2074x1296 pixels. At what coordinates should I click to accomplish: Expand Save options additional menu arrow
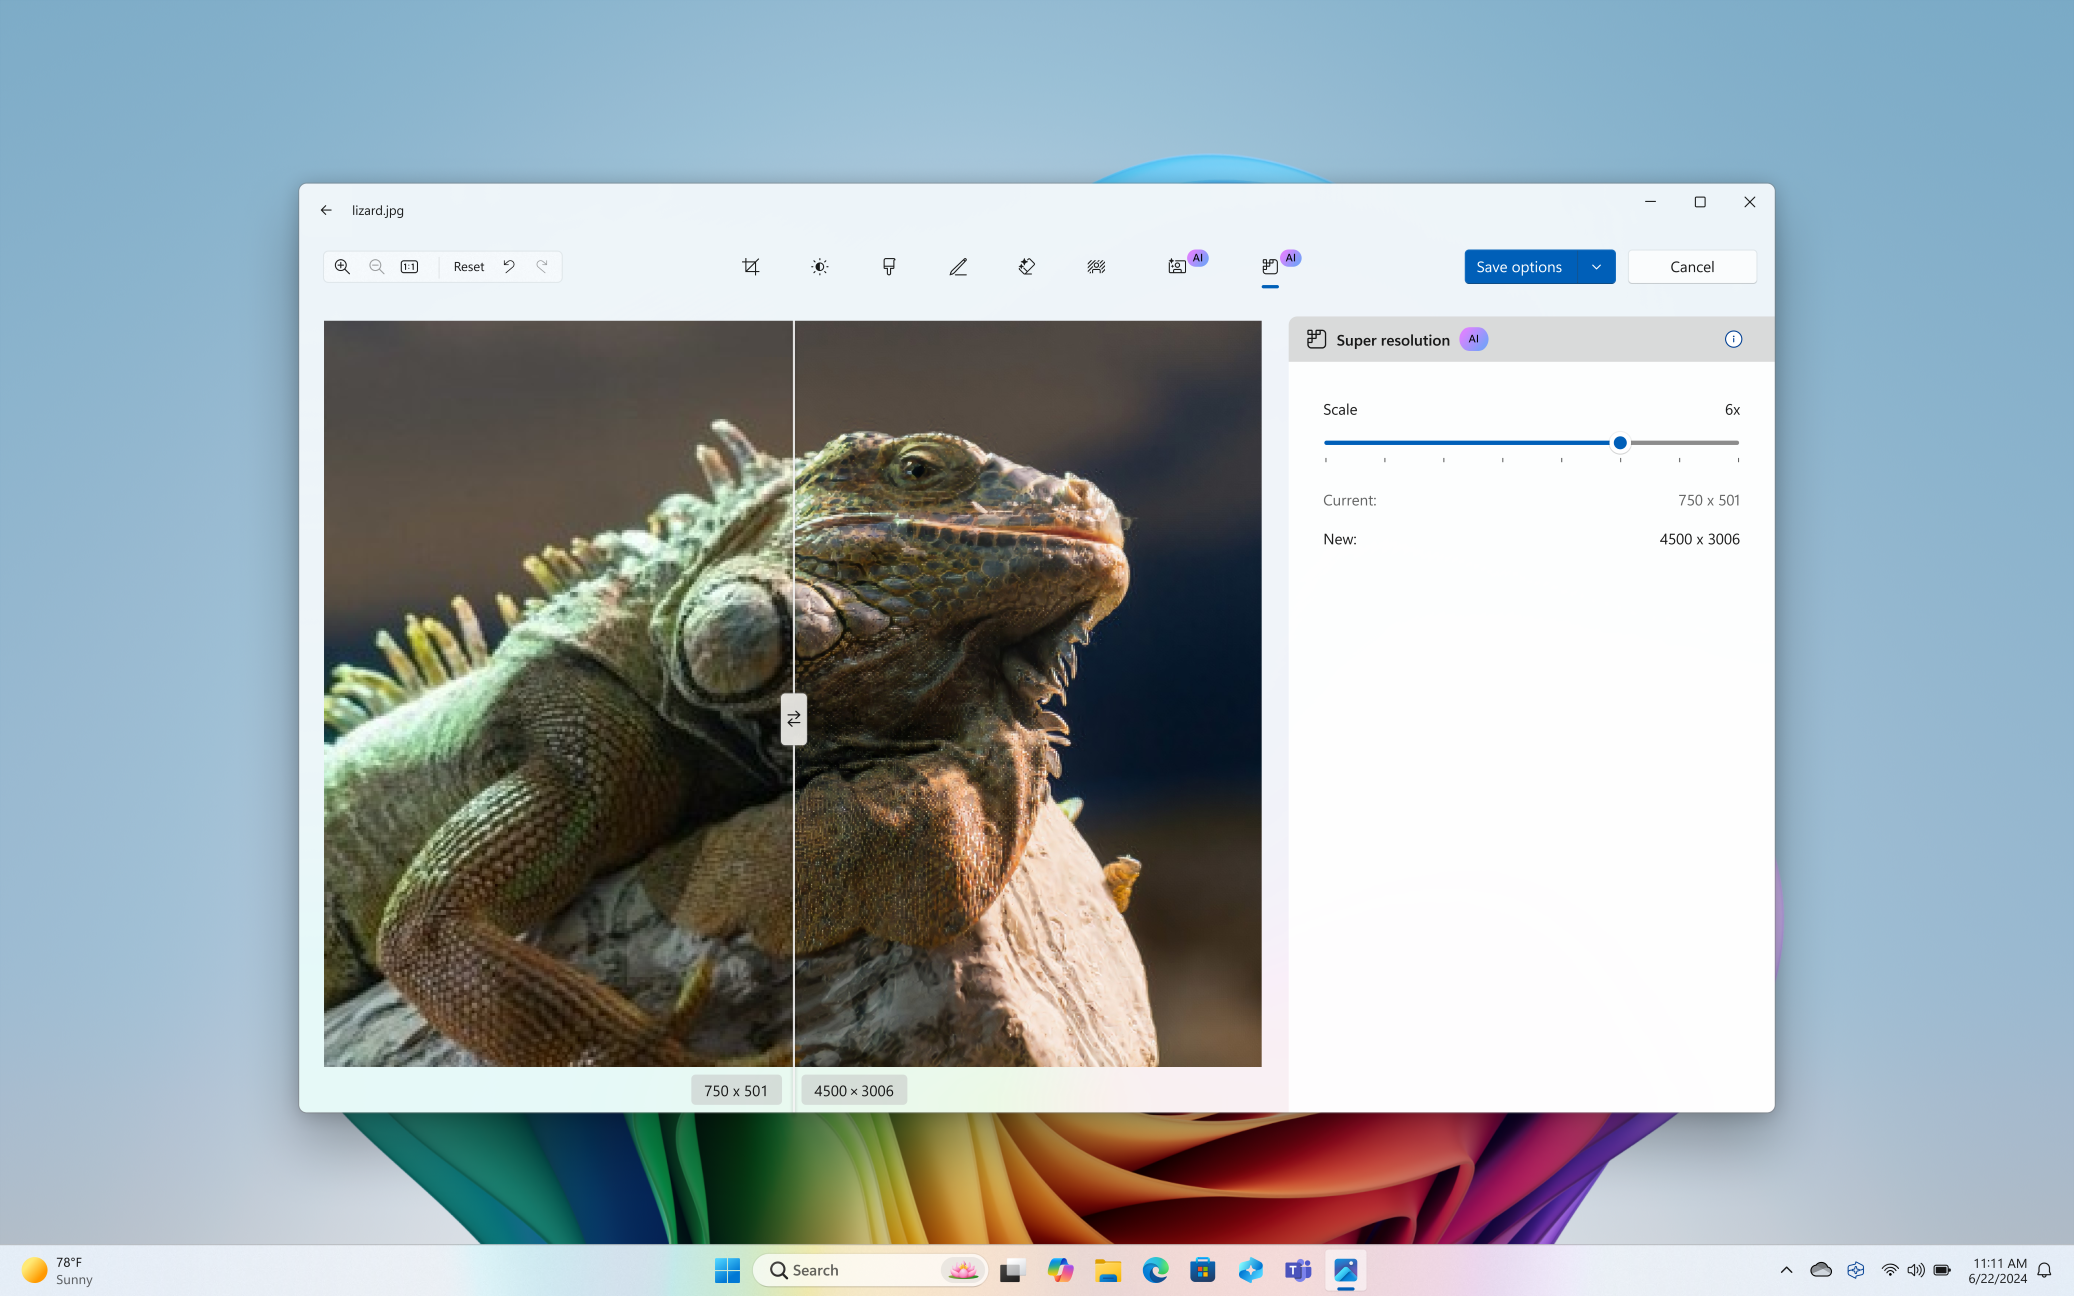pyautogui.click(x=1595, y=266)
